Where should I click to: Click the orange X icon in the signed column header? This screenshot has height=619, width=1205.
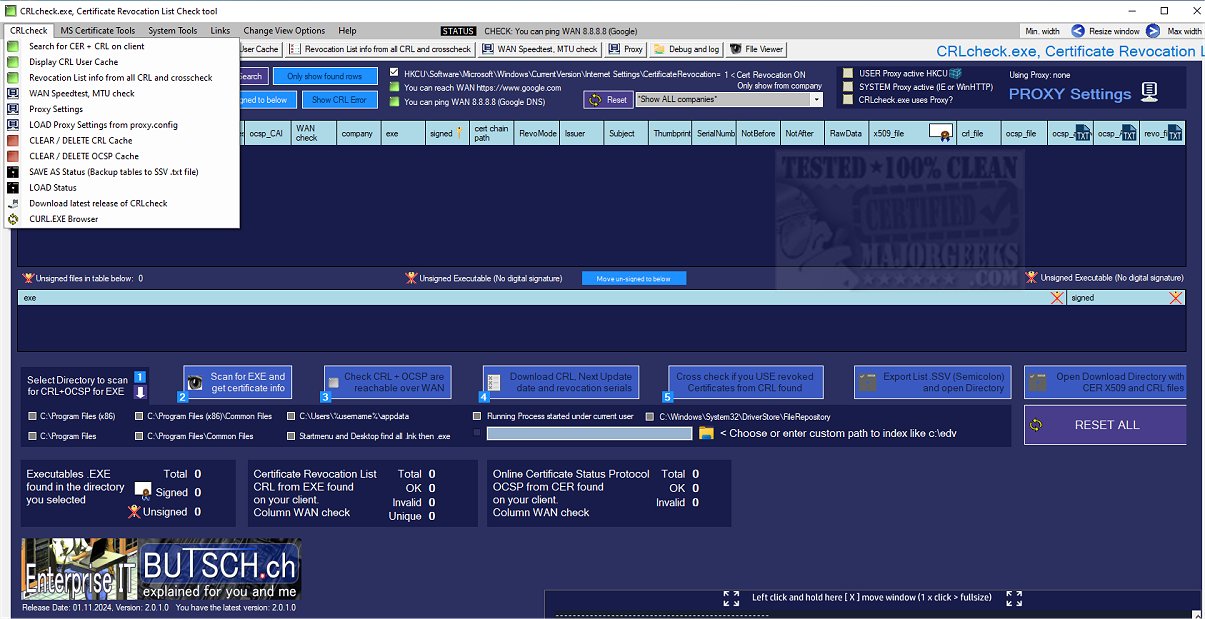coord(1176,298)
